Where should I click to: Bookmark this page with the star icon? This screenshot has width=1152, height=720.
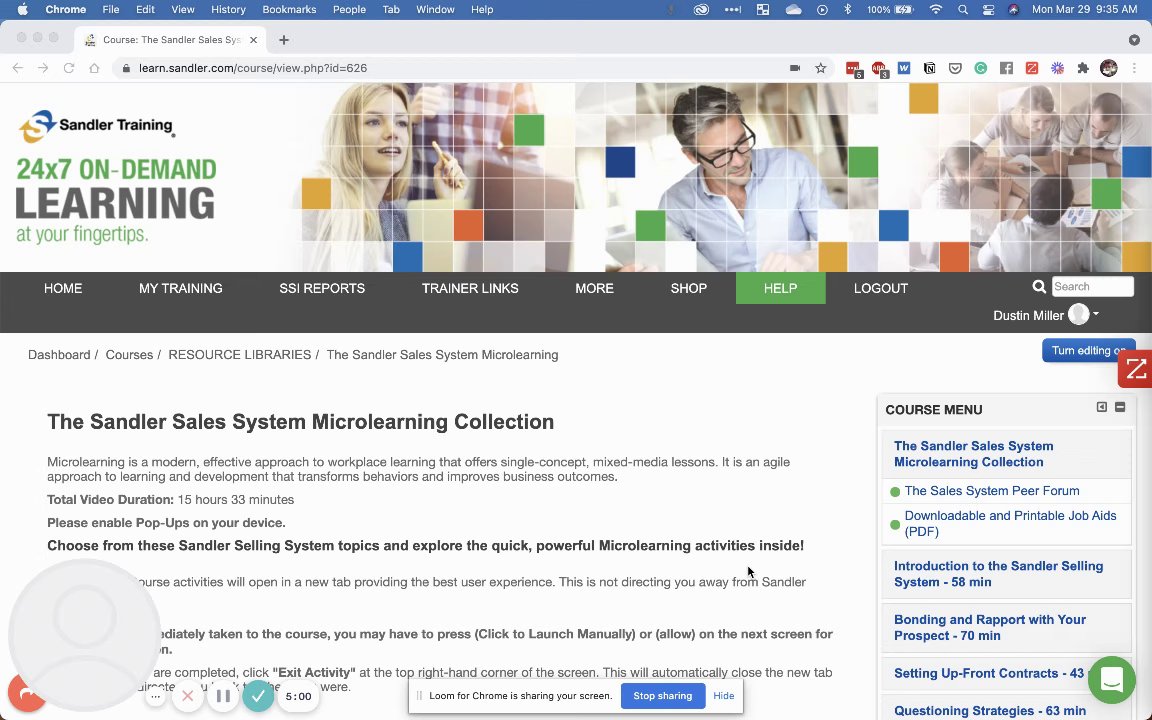point(821,68)
